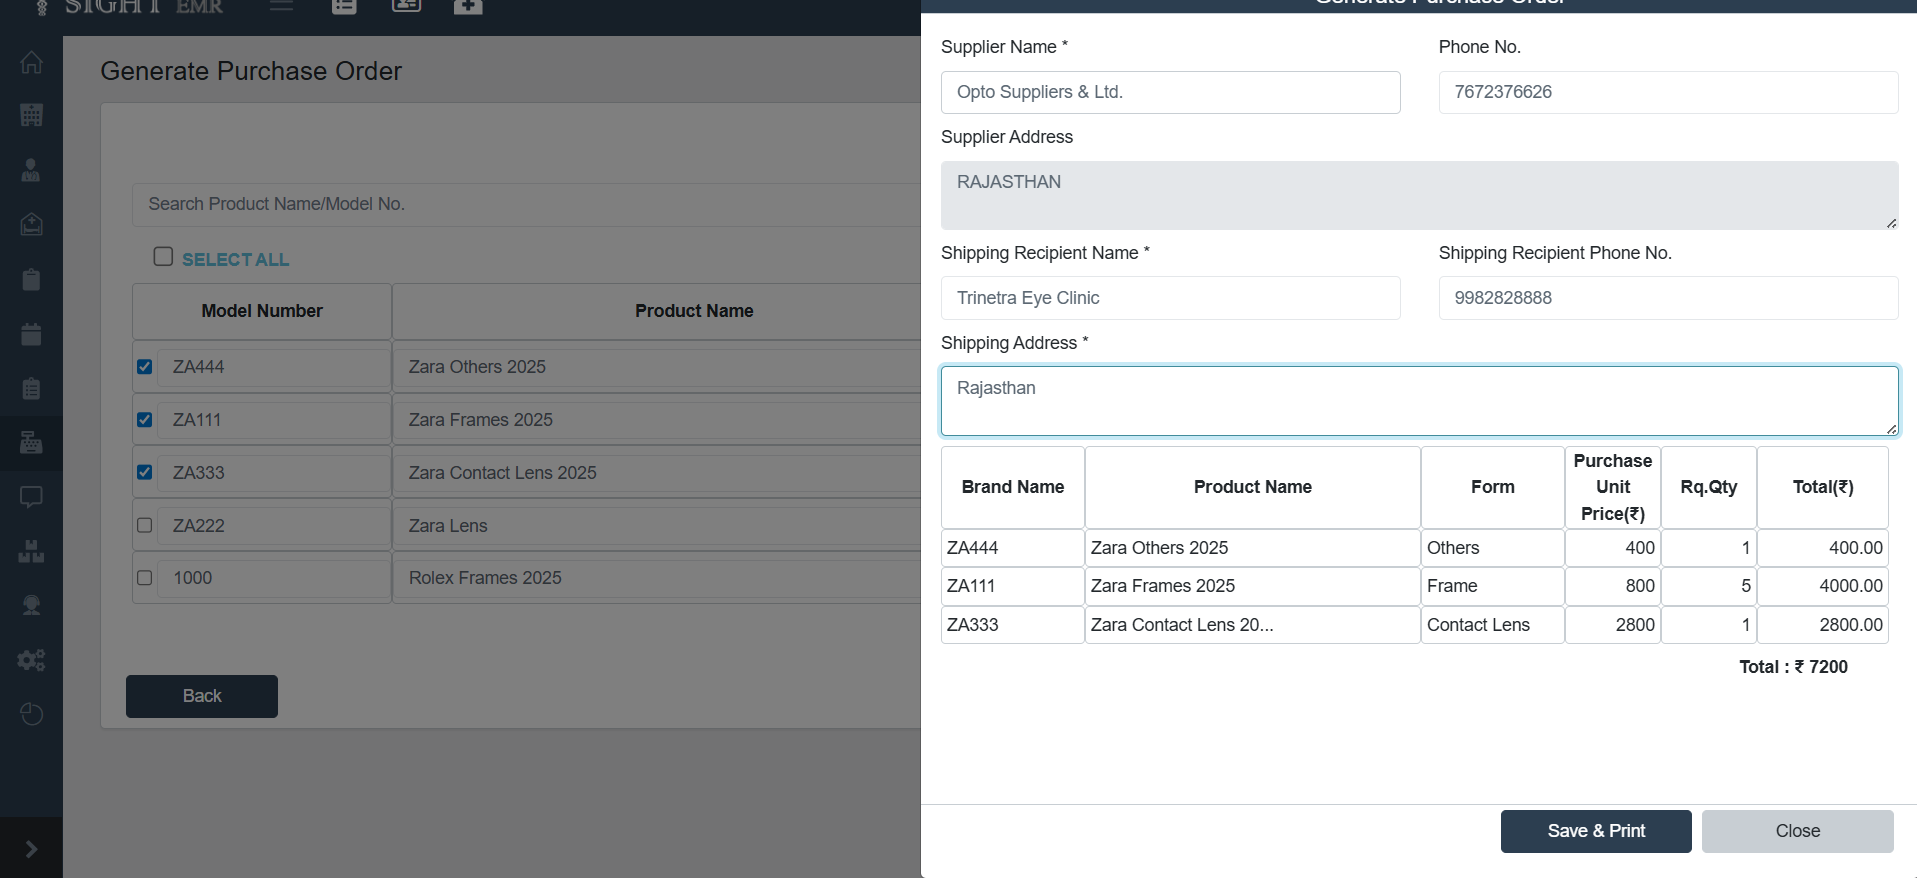1917x878 pixels.
Task: Open the settings gears sidebar icon
Action: (31, 660)
